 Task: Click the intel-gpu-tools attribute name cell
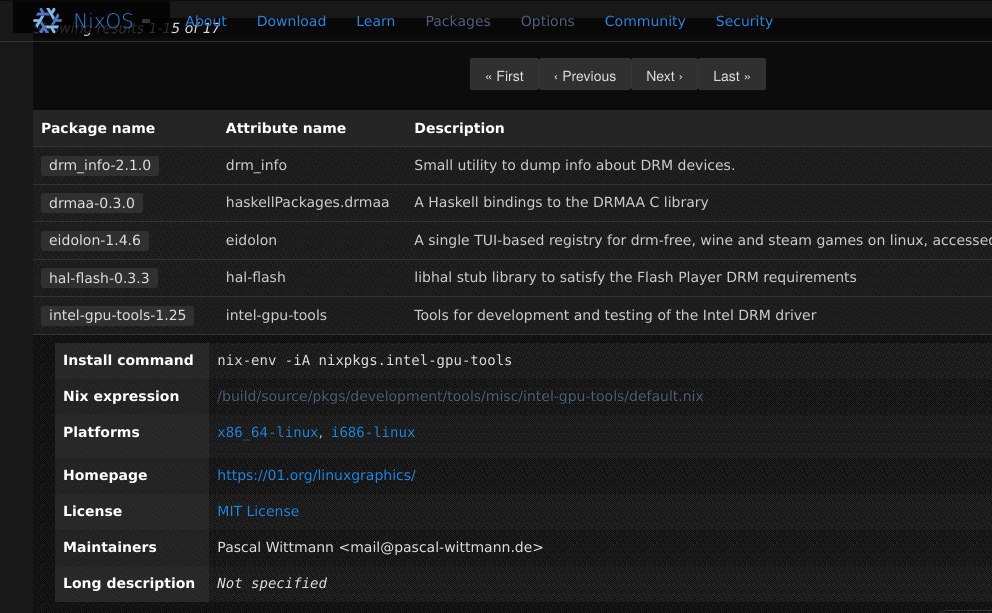(276, 315)
